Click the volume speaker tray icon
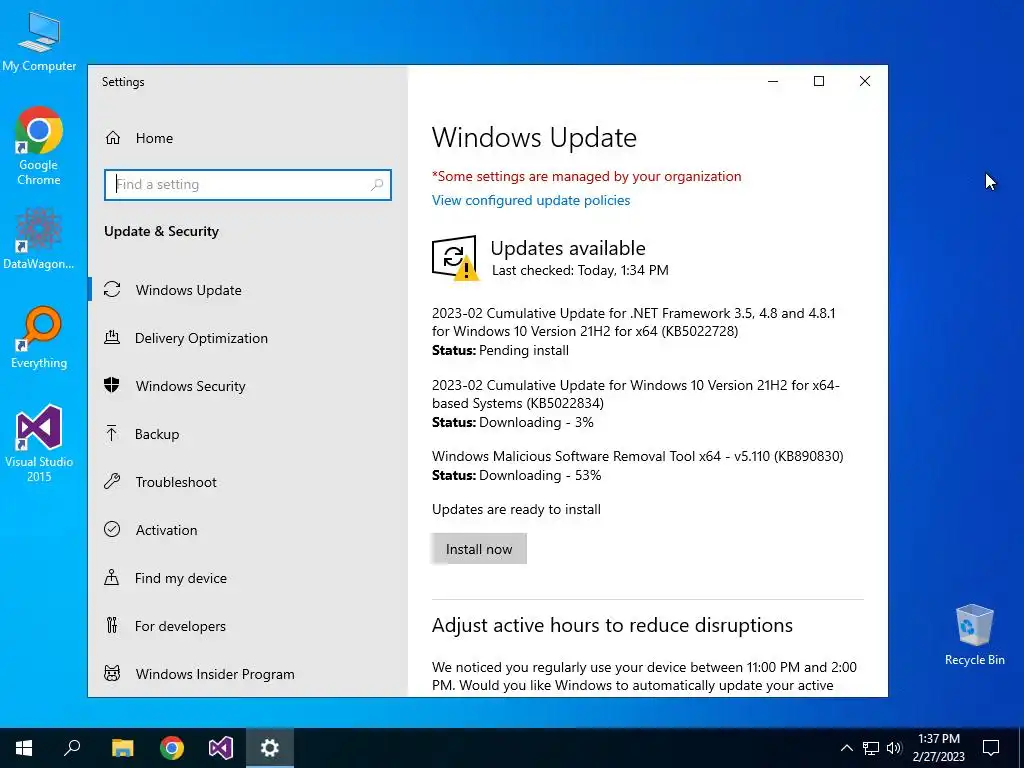Screen dimensions: 1024x768 pyautogui.click(x=894, y=748)
